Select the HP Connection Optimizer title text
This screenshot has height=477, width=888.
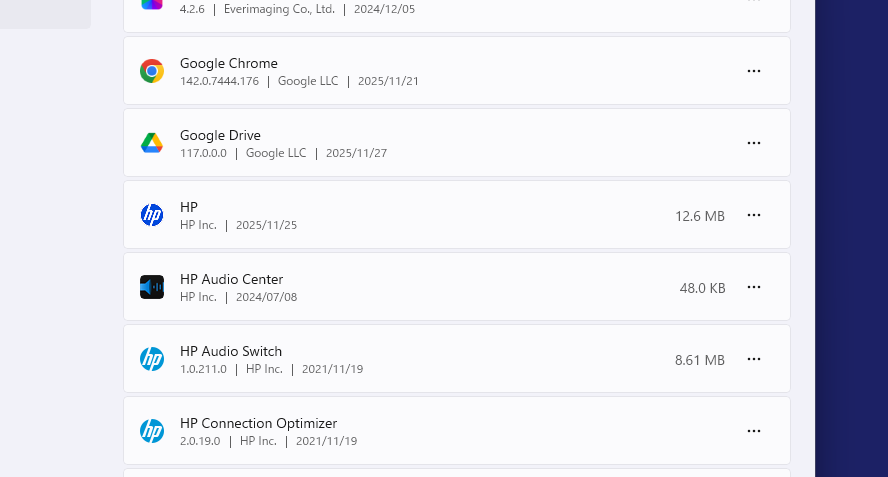point(258,423)
